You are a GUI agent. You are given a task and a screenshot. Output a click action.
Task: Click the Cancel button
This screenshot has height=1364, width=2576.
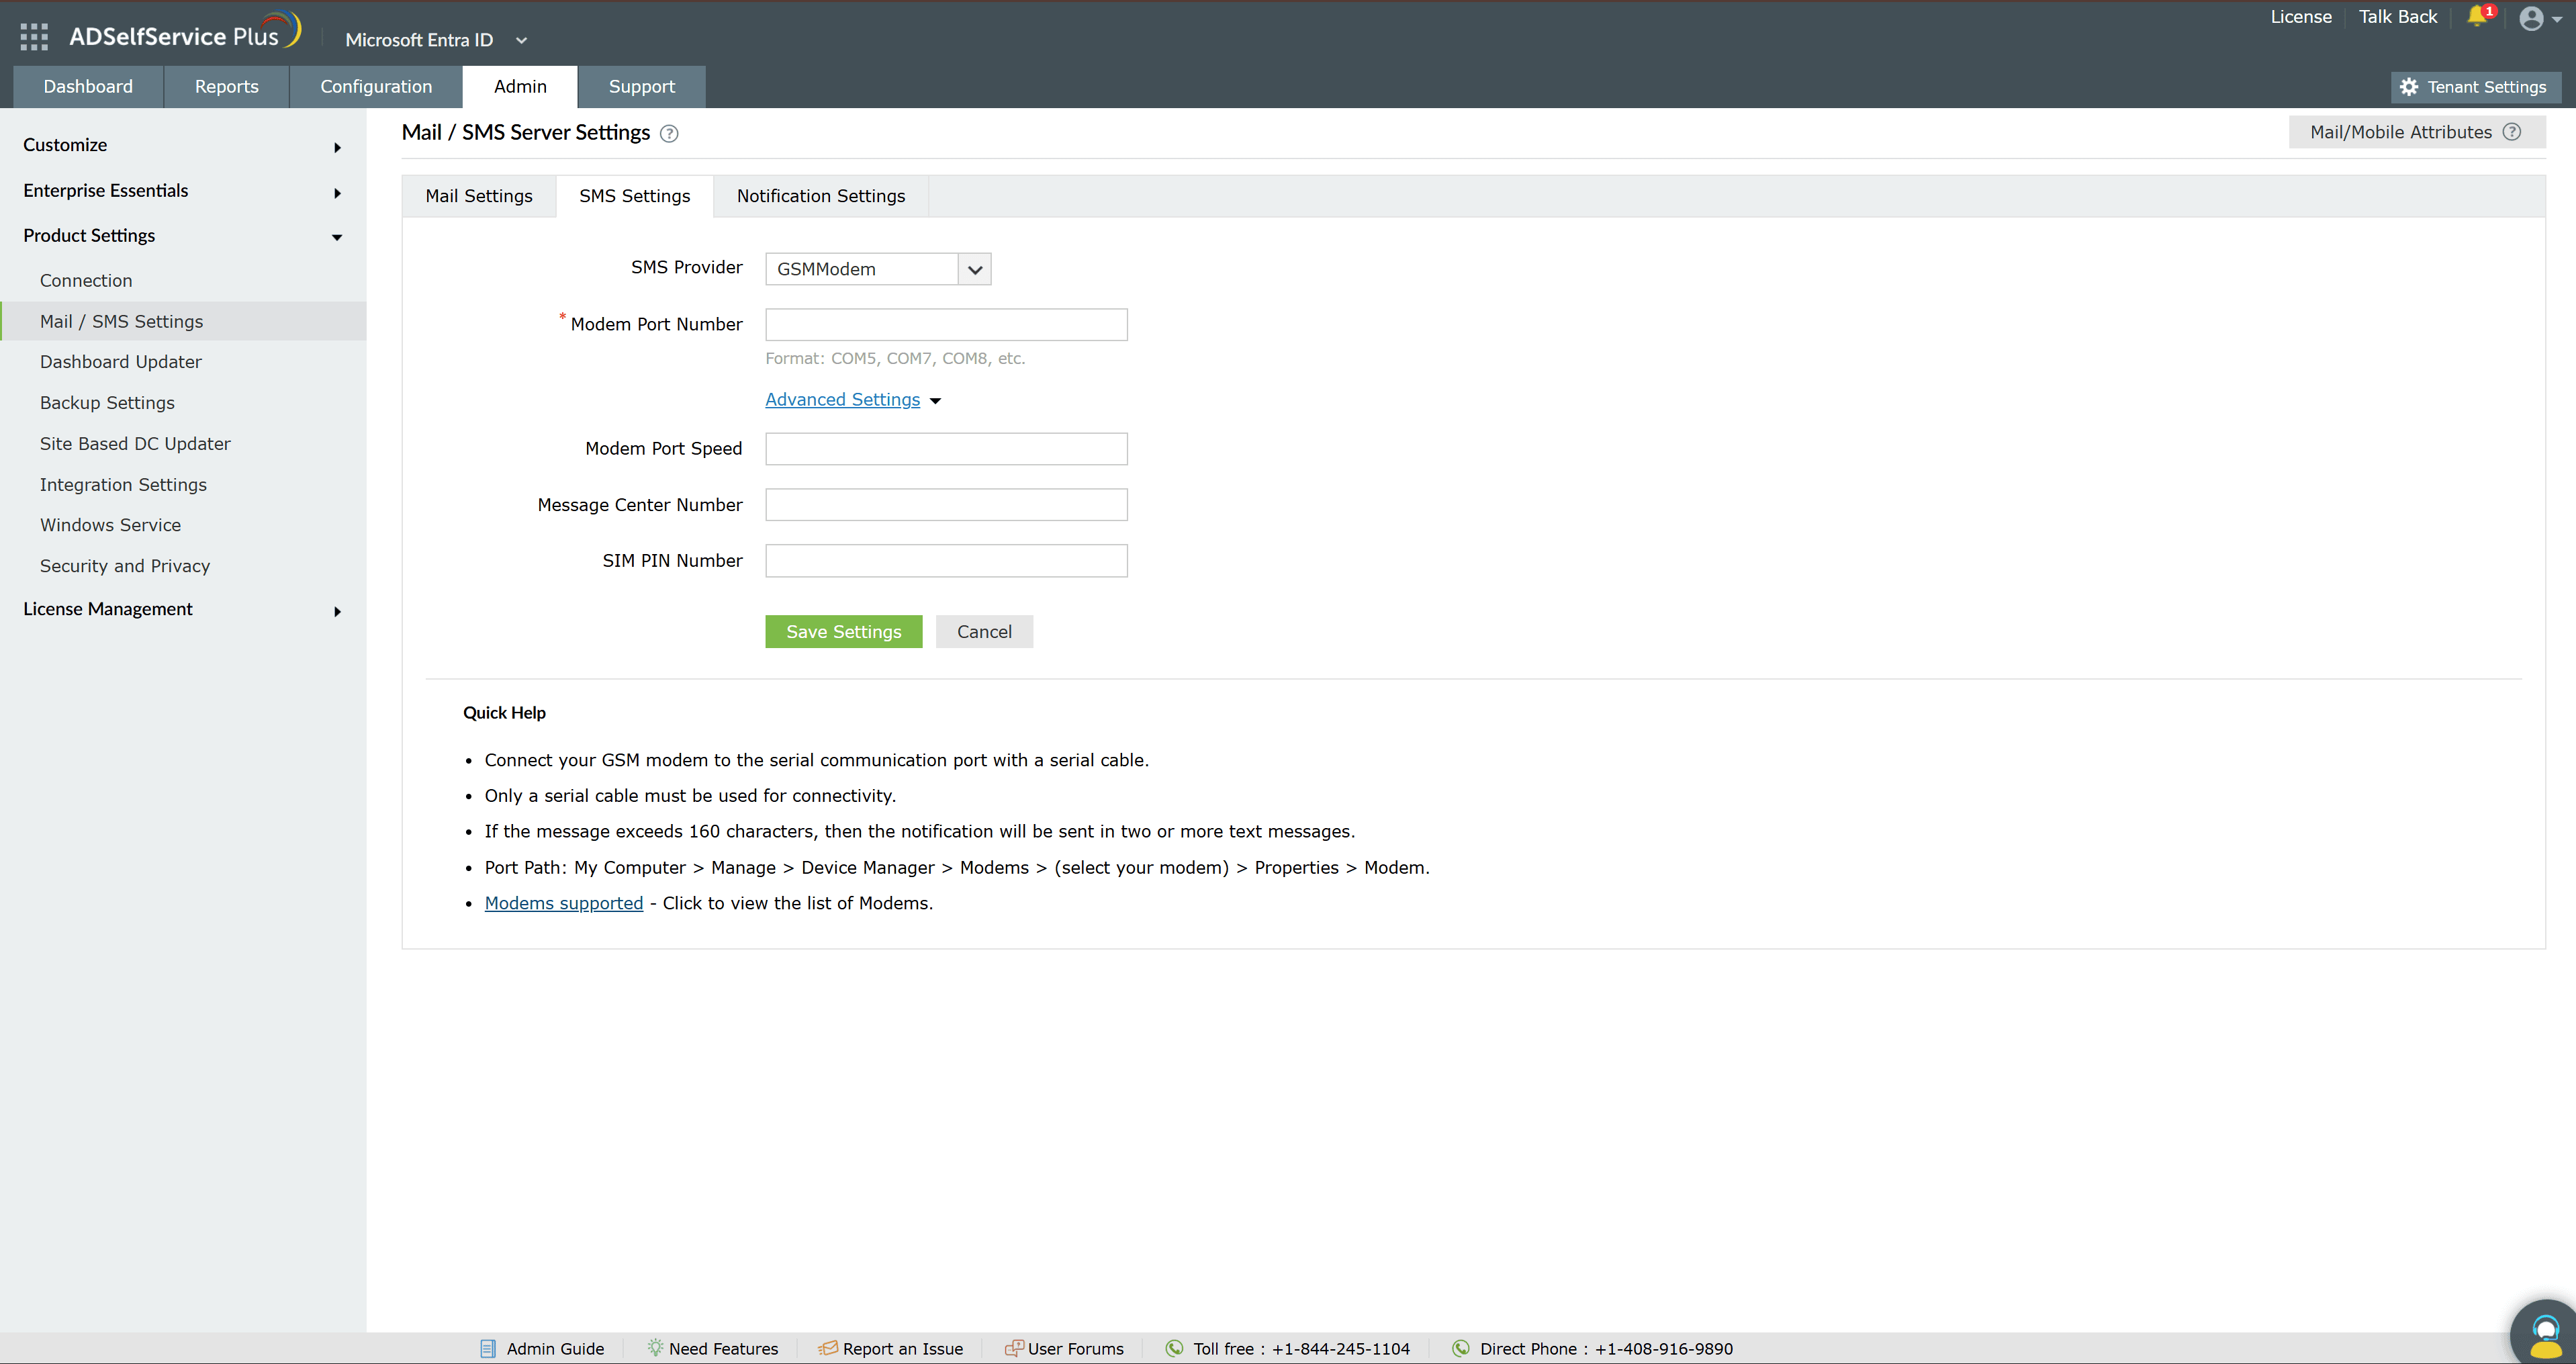985,632
